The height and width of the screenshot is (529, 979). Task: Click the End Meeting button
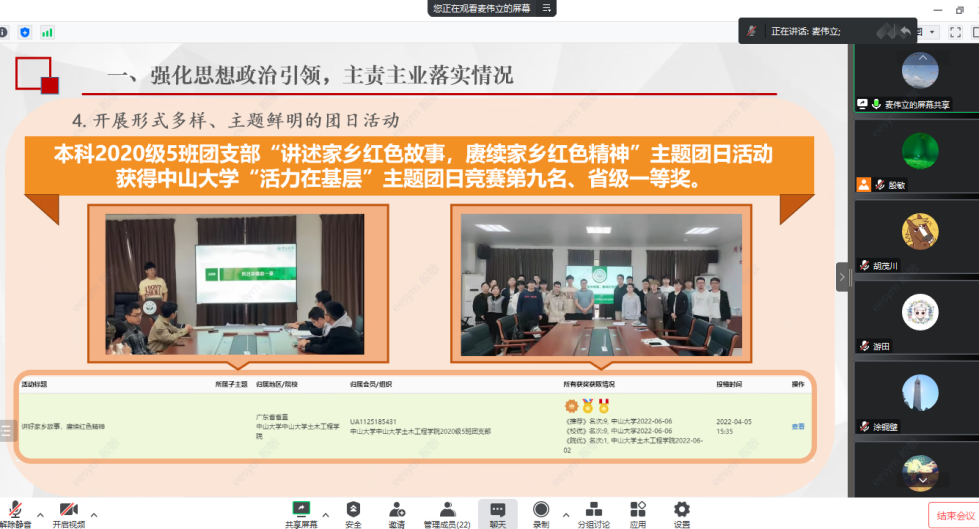(x=955, y=515)
